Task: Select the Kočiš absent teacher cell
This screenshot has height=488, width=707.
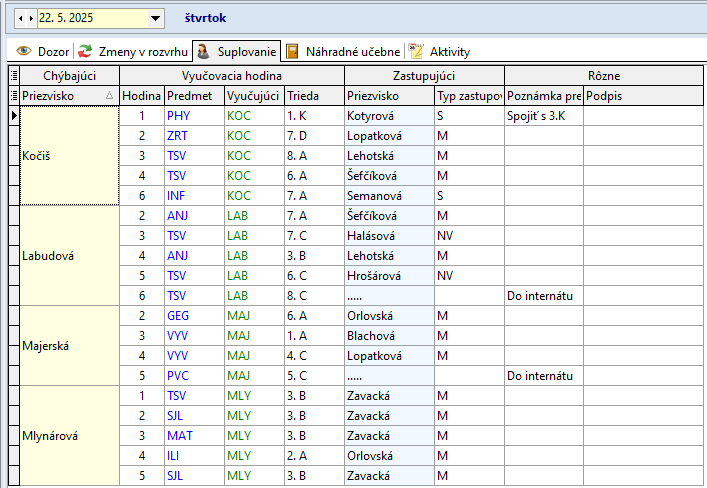Action: click(69, 156)
